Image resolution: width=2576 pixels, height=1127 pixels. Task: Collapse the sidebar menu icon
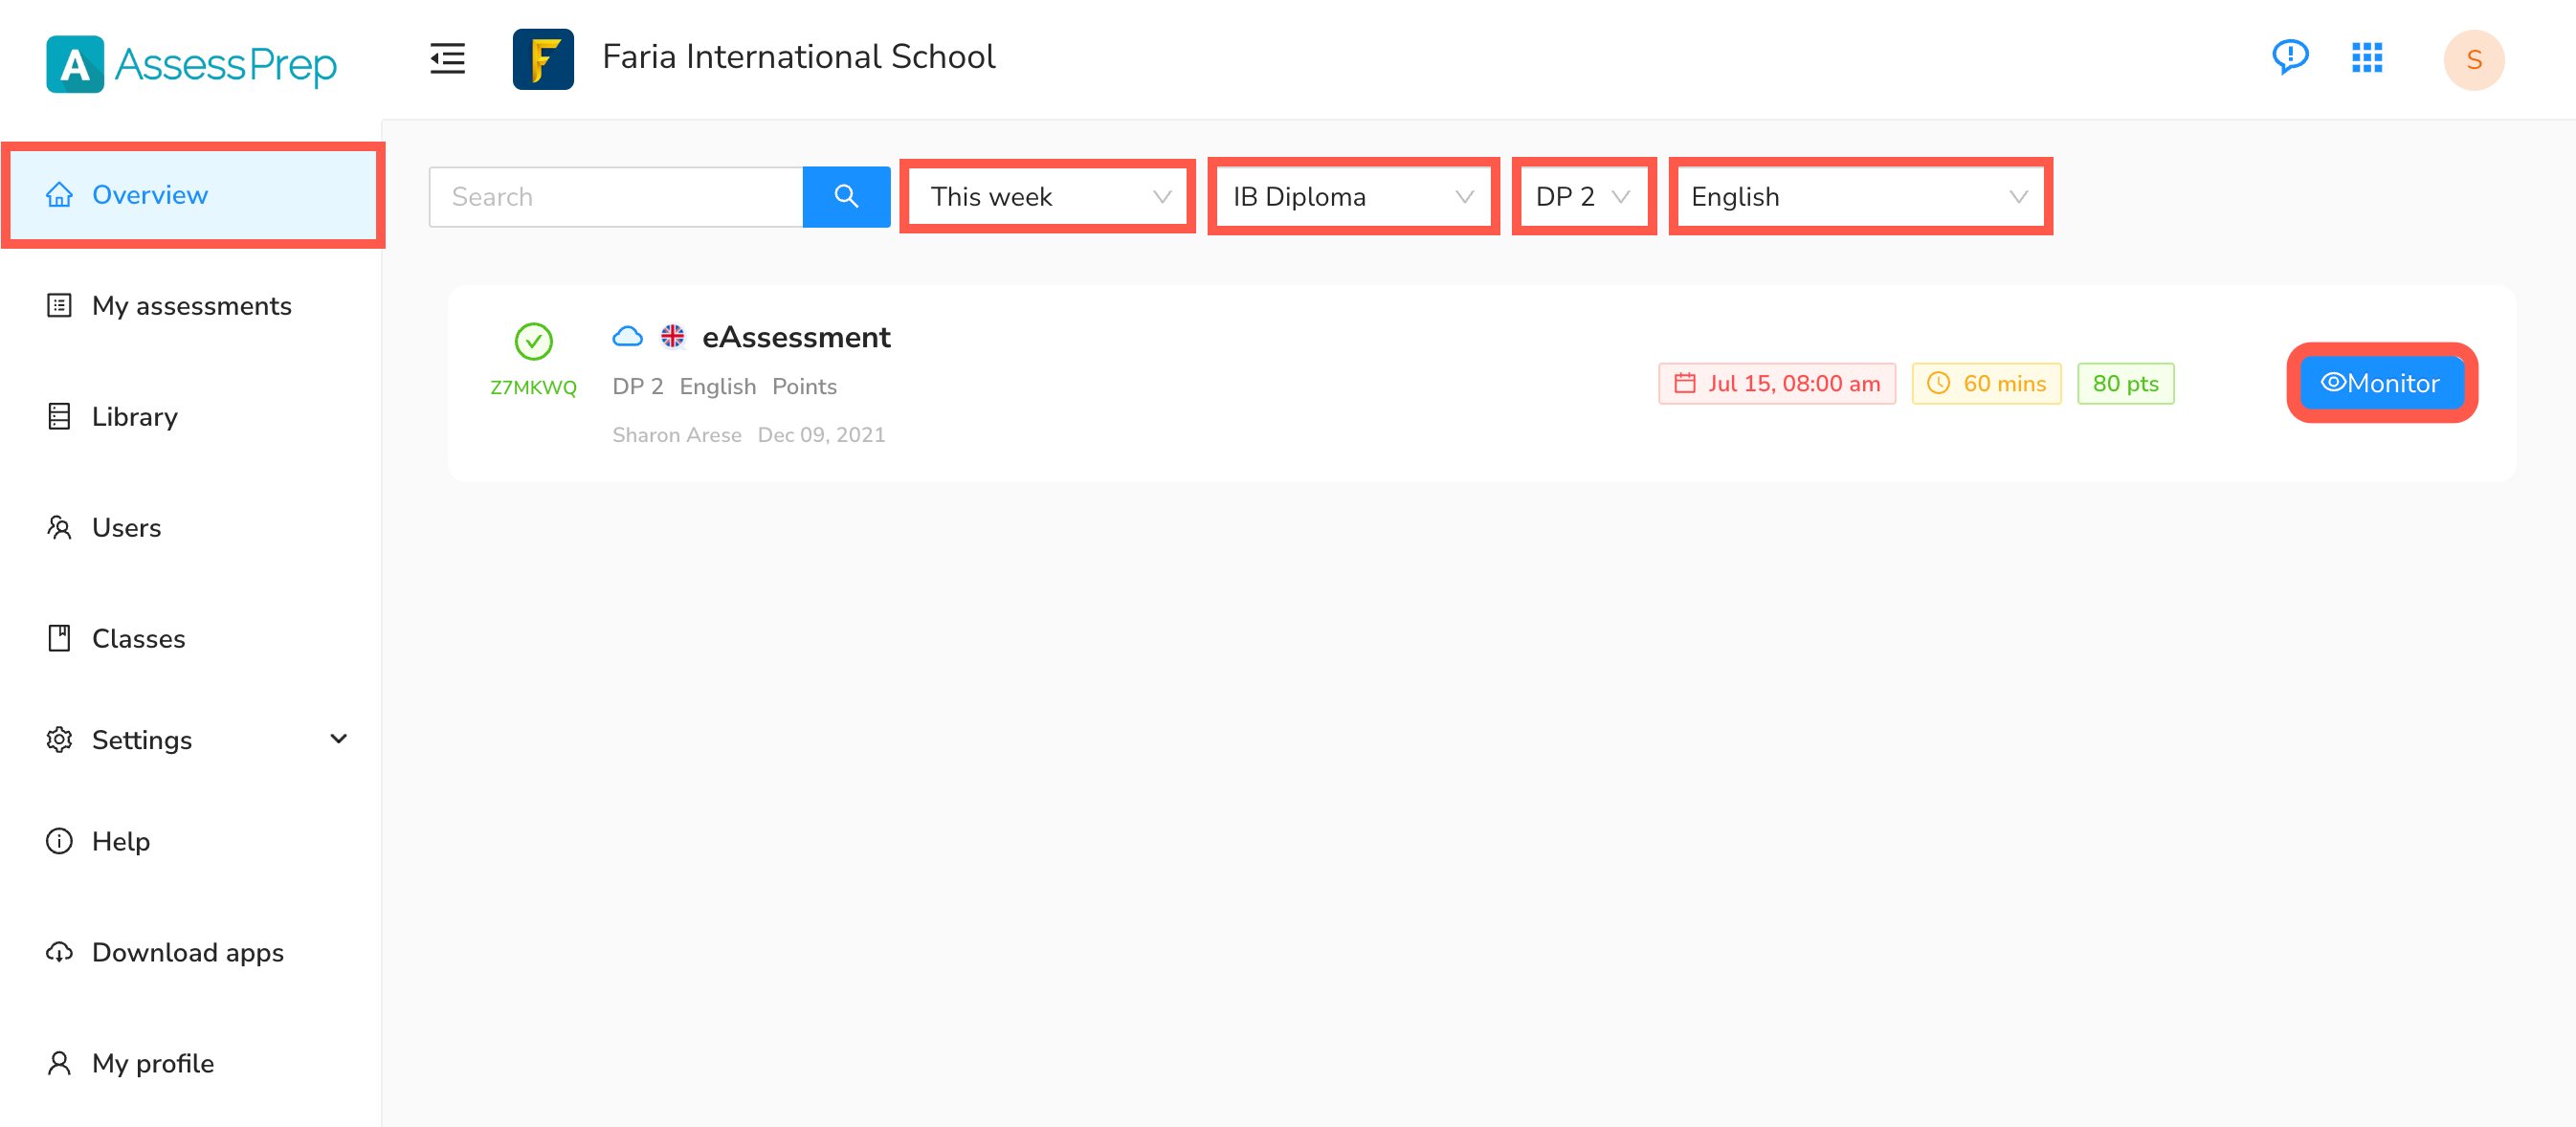[447, 59]
